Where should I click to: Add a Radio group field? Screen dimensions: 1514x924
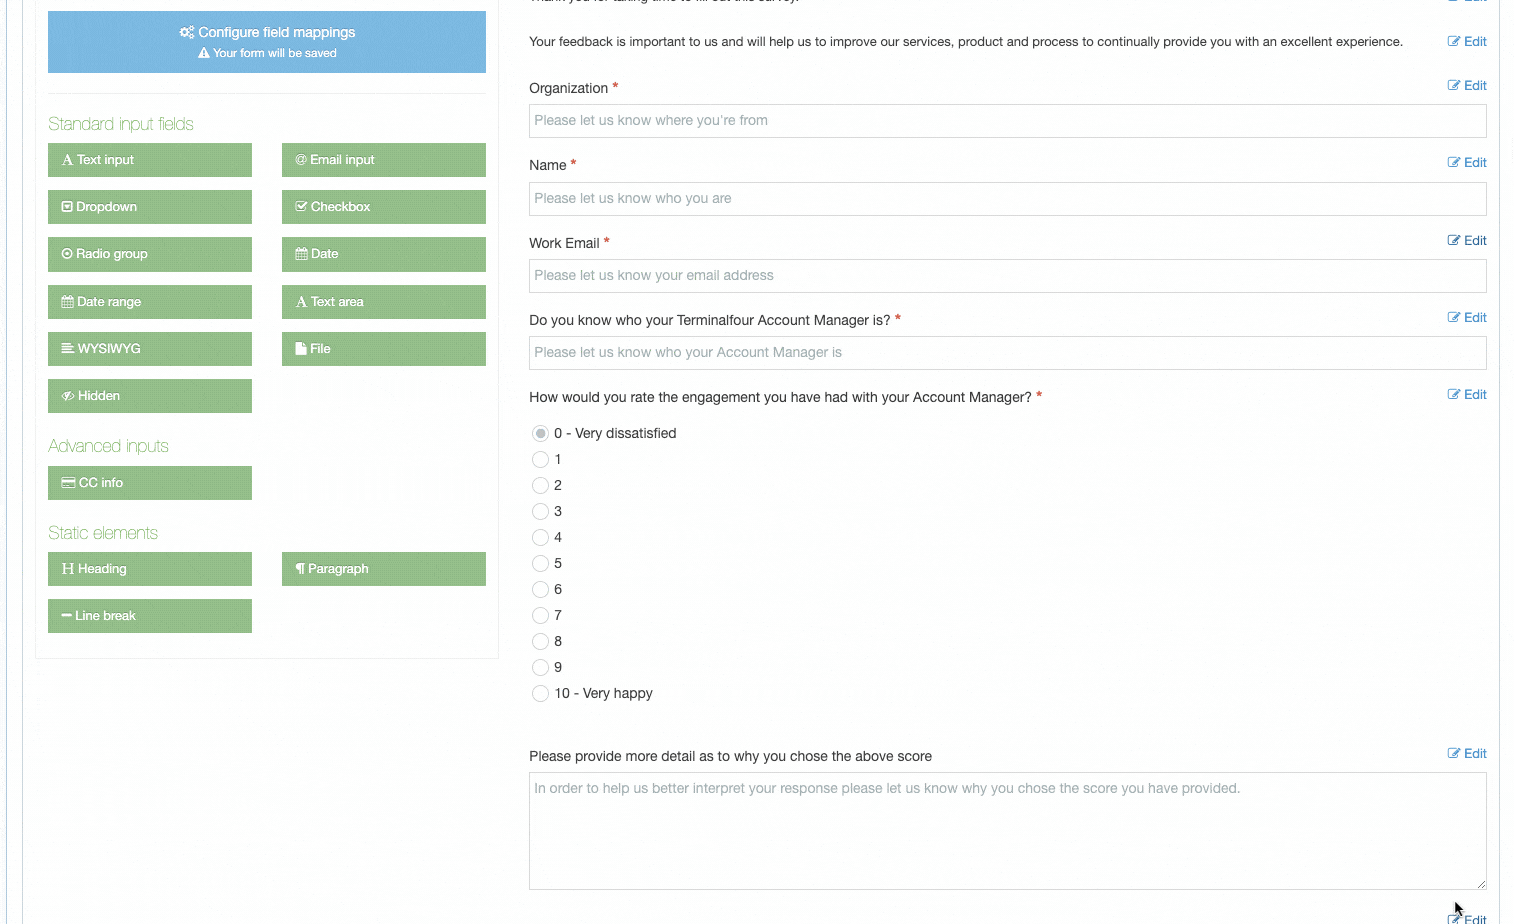pos(150,254)
